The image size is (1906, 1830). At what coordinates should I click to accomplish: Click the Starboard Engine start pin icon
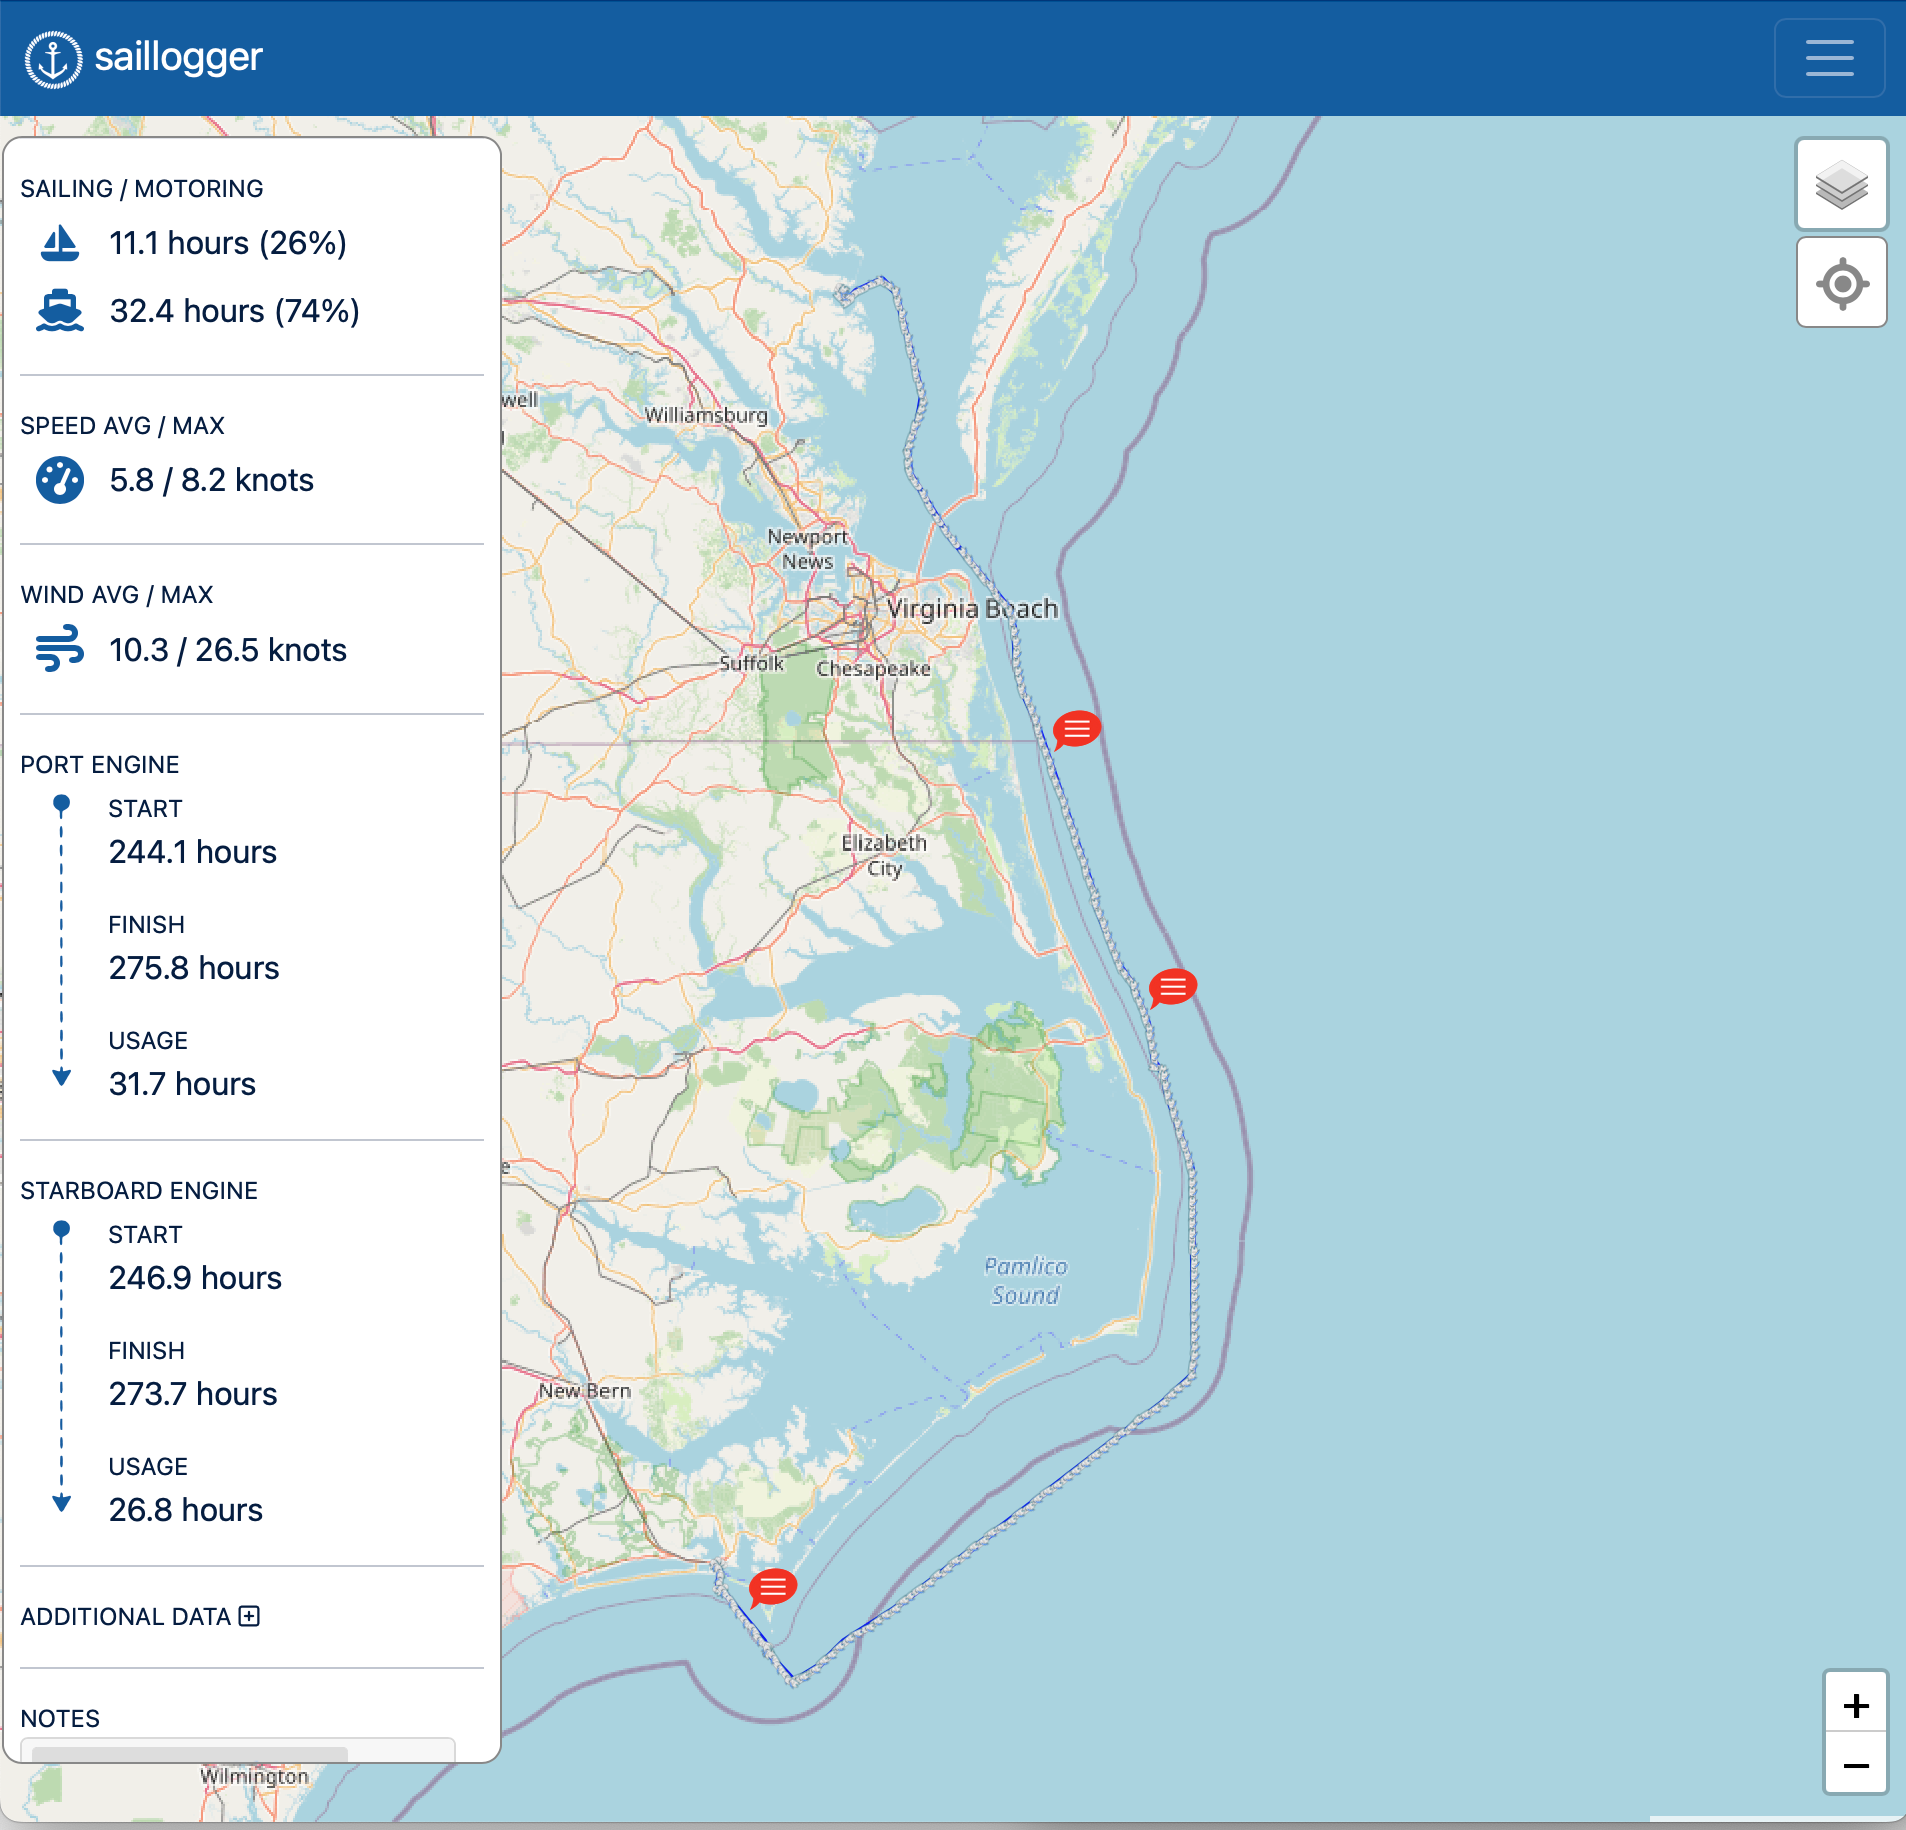[x=61, y=1230]
